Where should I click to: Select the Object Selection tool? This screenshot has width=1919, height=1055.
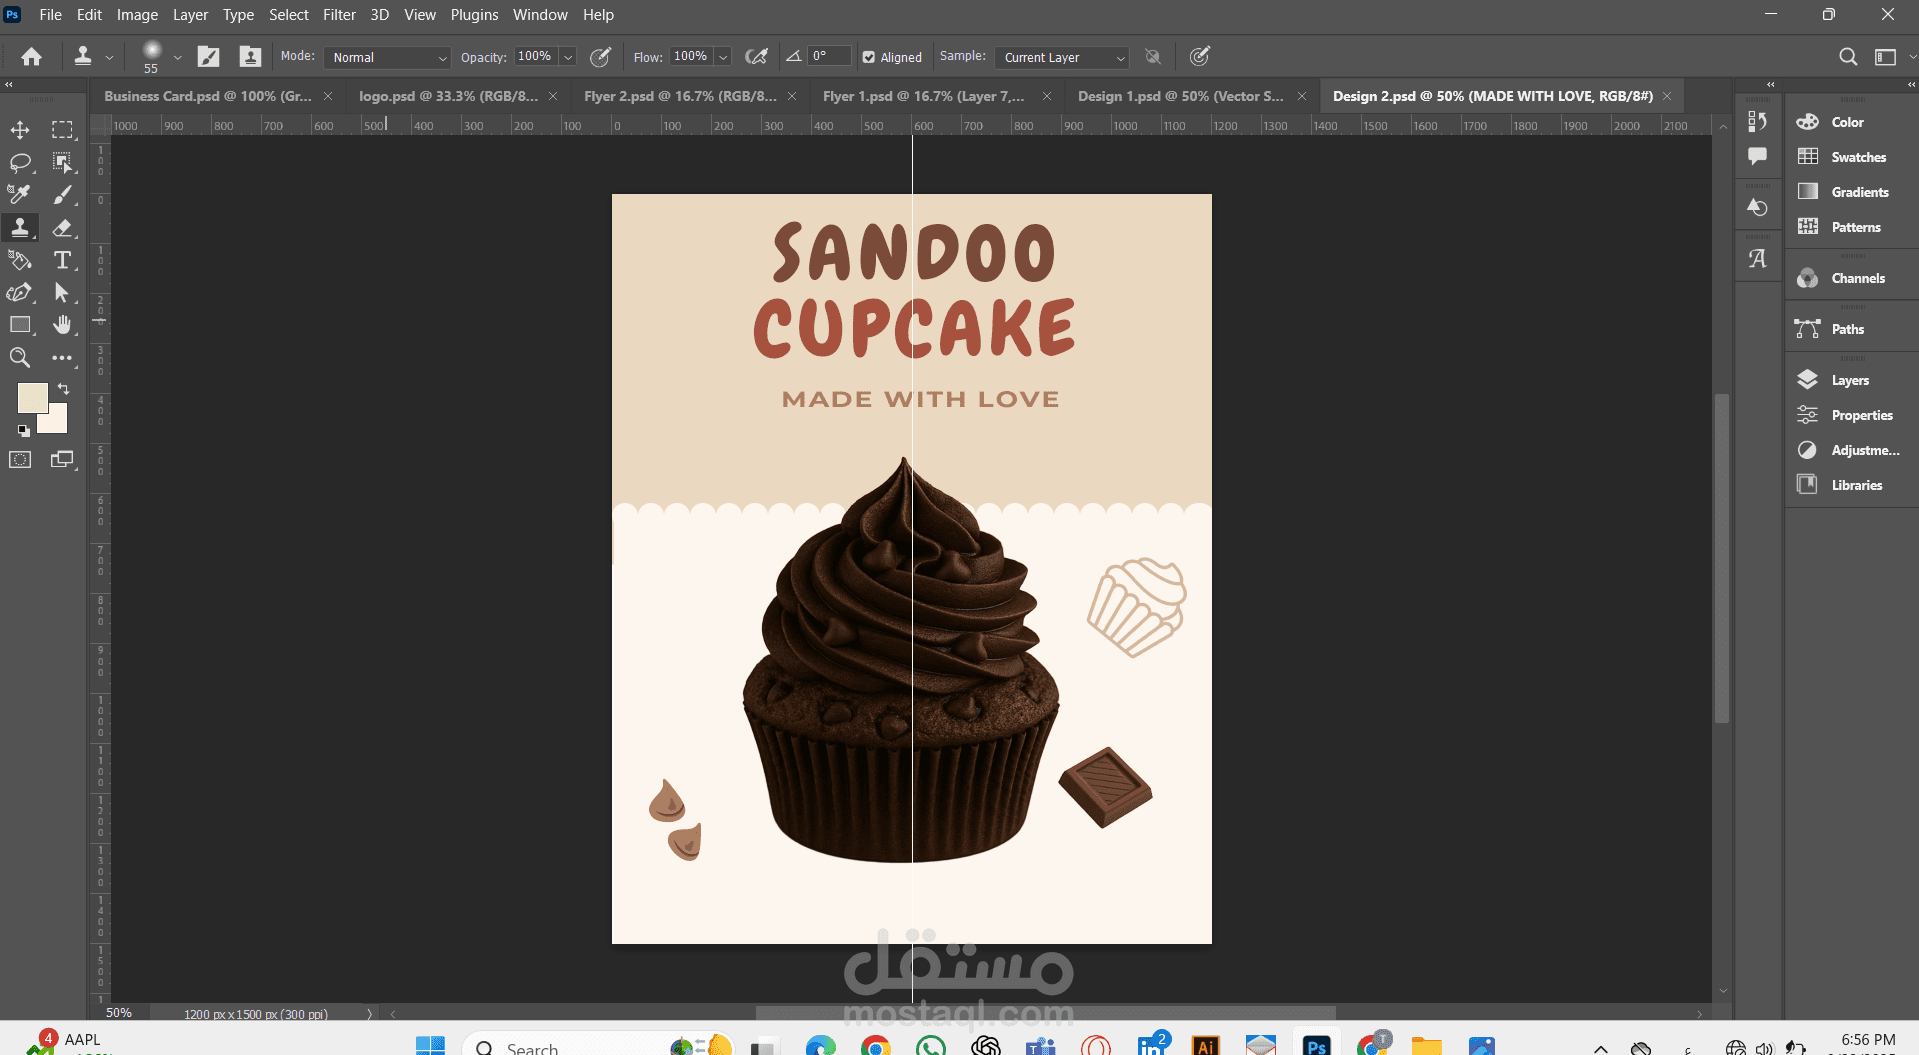pos(63,162)
